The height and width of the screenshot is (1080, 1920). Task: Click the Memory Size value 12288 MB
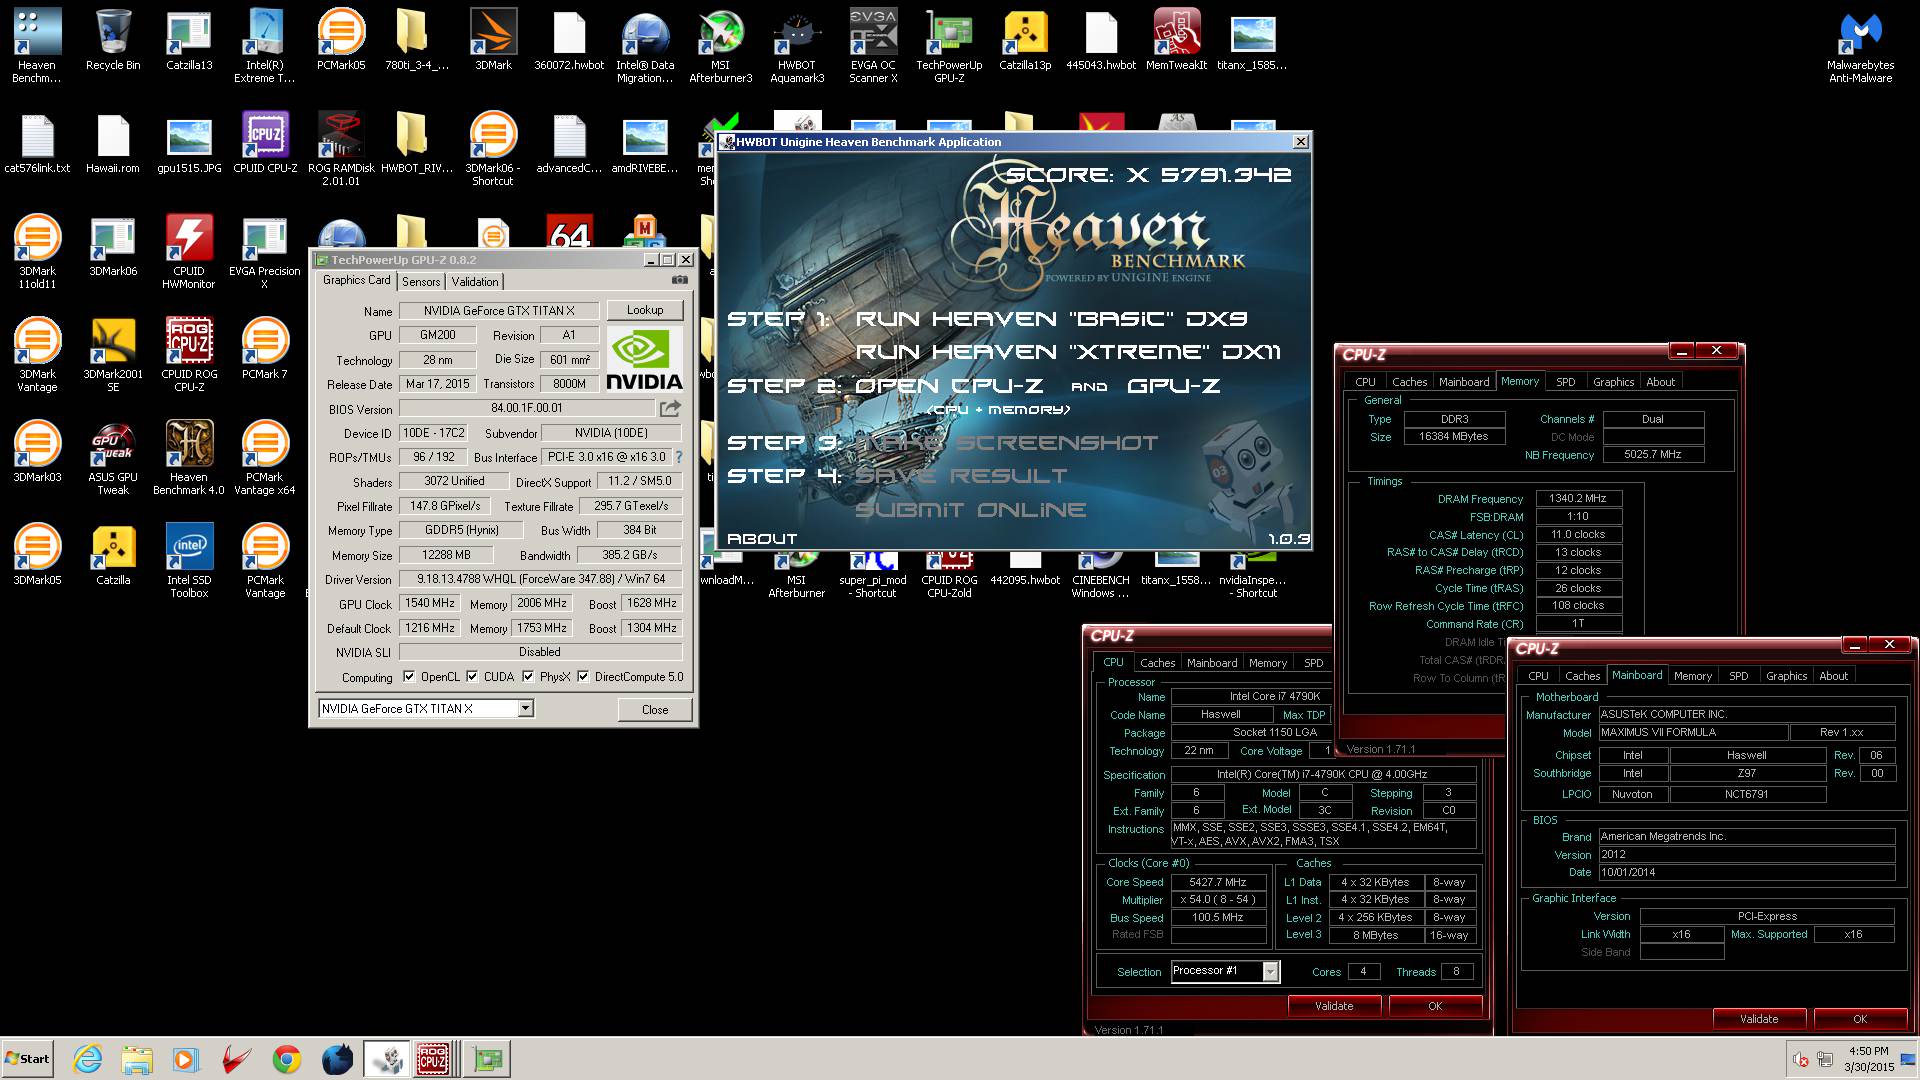(446, 555)
